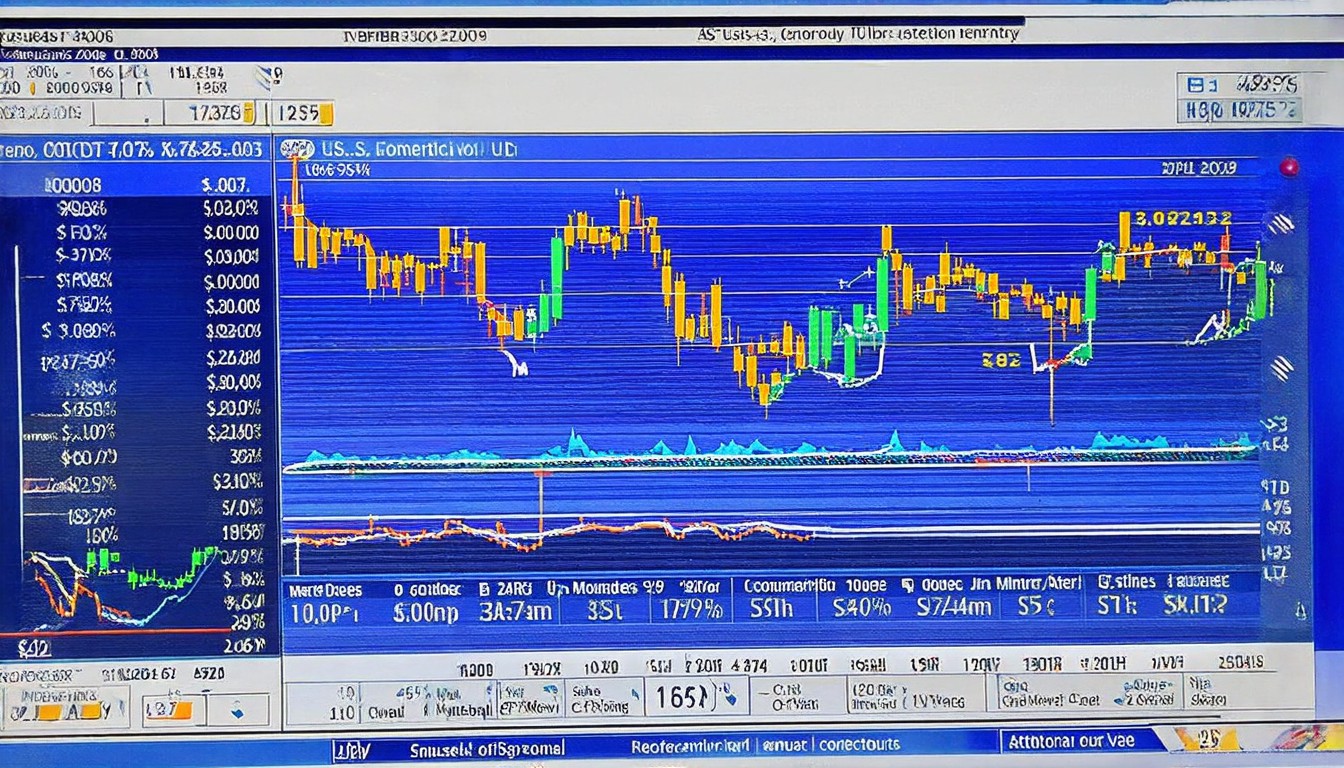
Task: Select the 165 field in bottom toolbar
Action: 696,696
